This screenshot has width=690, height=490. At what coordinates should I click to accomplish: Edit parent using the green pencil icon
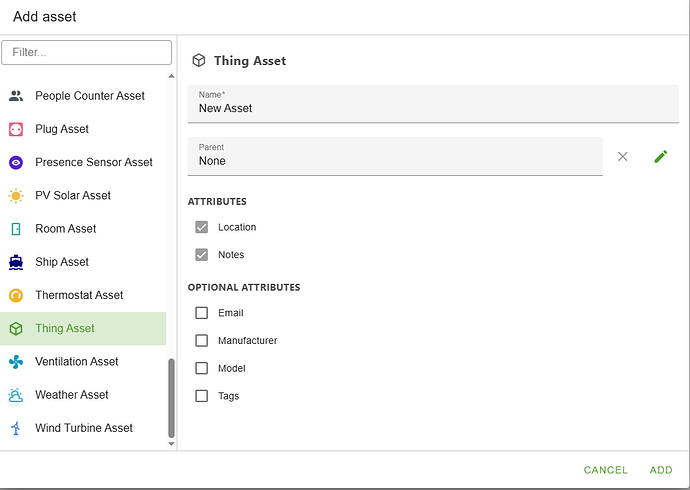tap(661, 157)
